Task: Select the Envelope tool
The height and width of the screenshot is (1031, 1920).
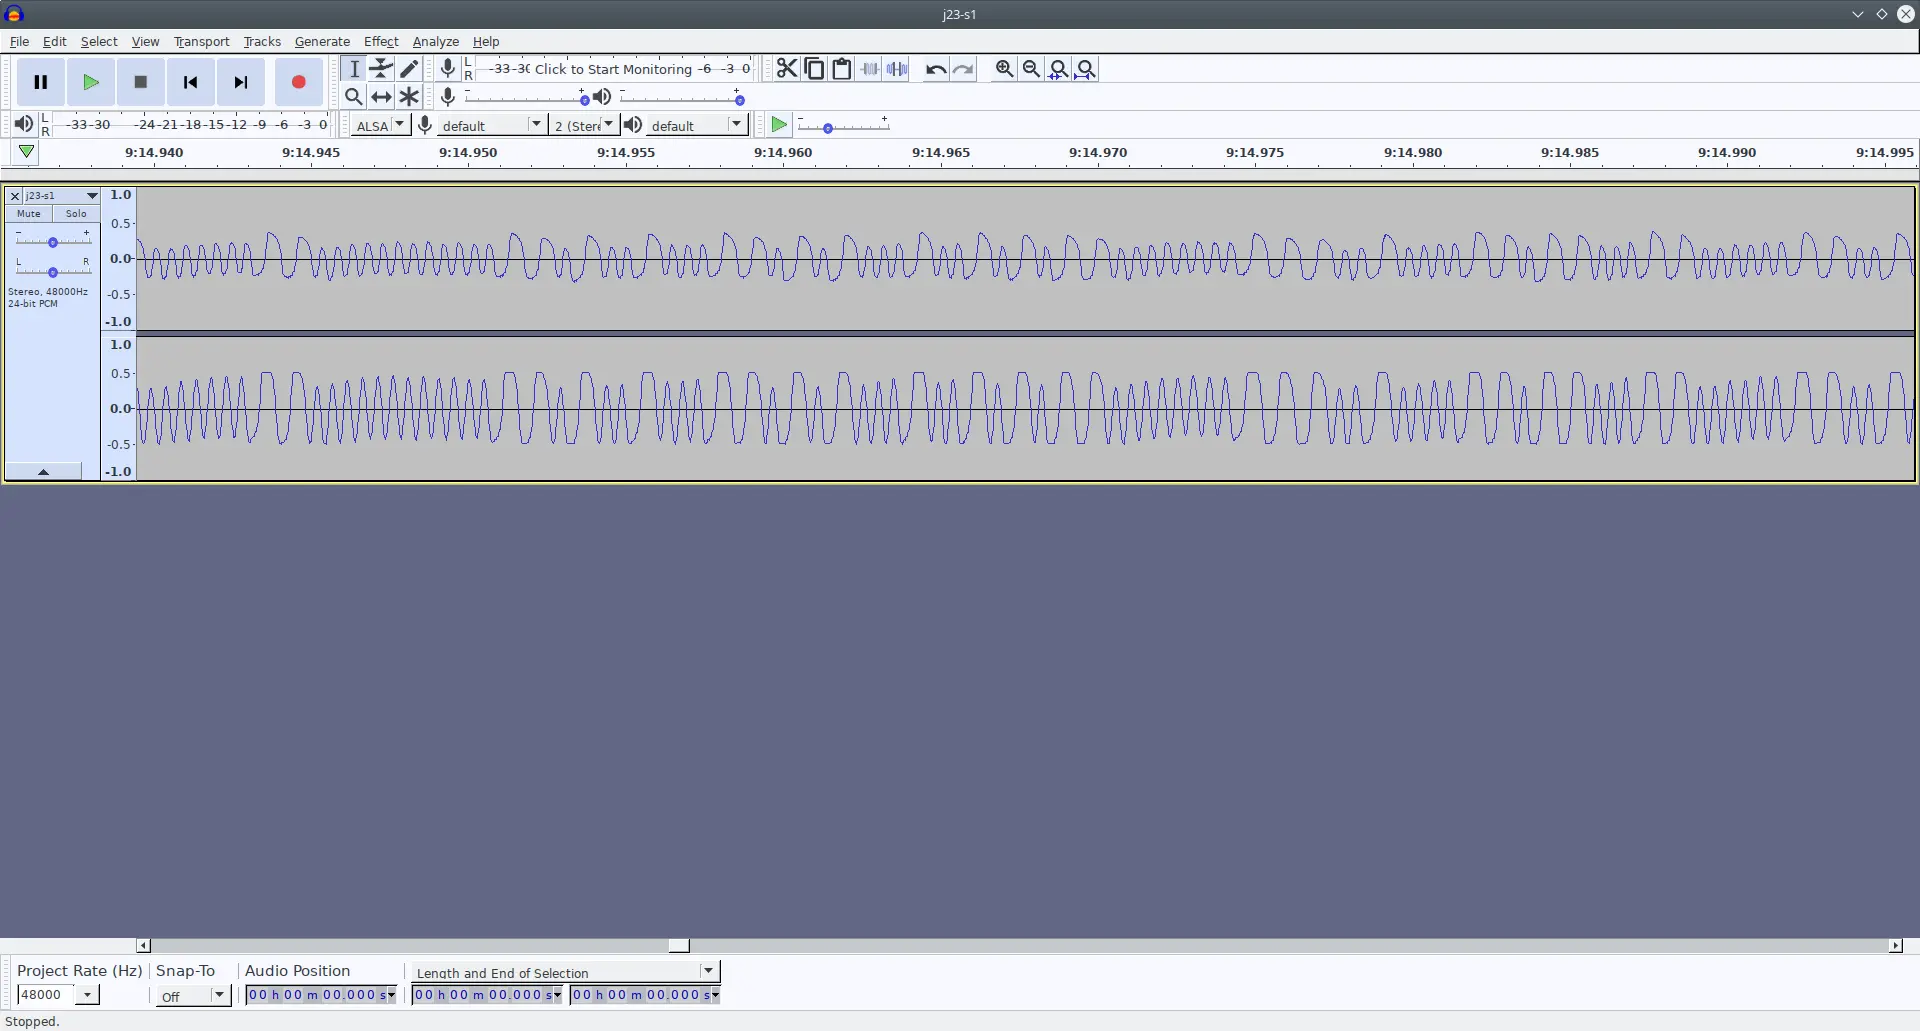Action: click(381, 68)
